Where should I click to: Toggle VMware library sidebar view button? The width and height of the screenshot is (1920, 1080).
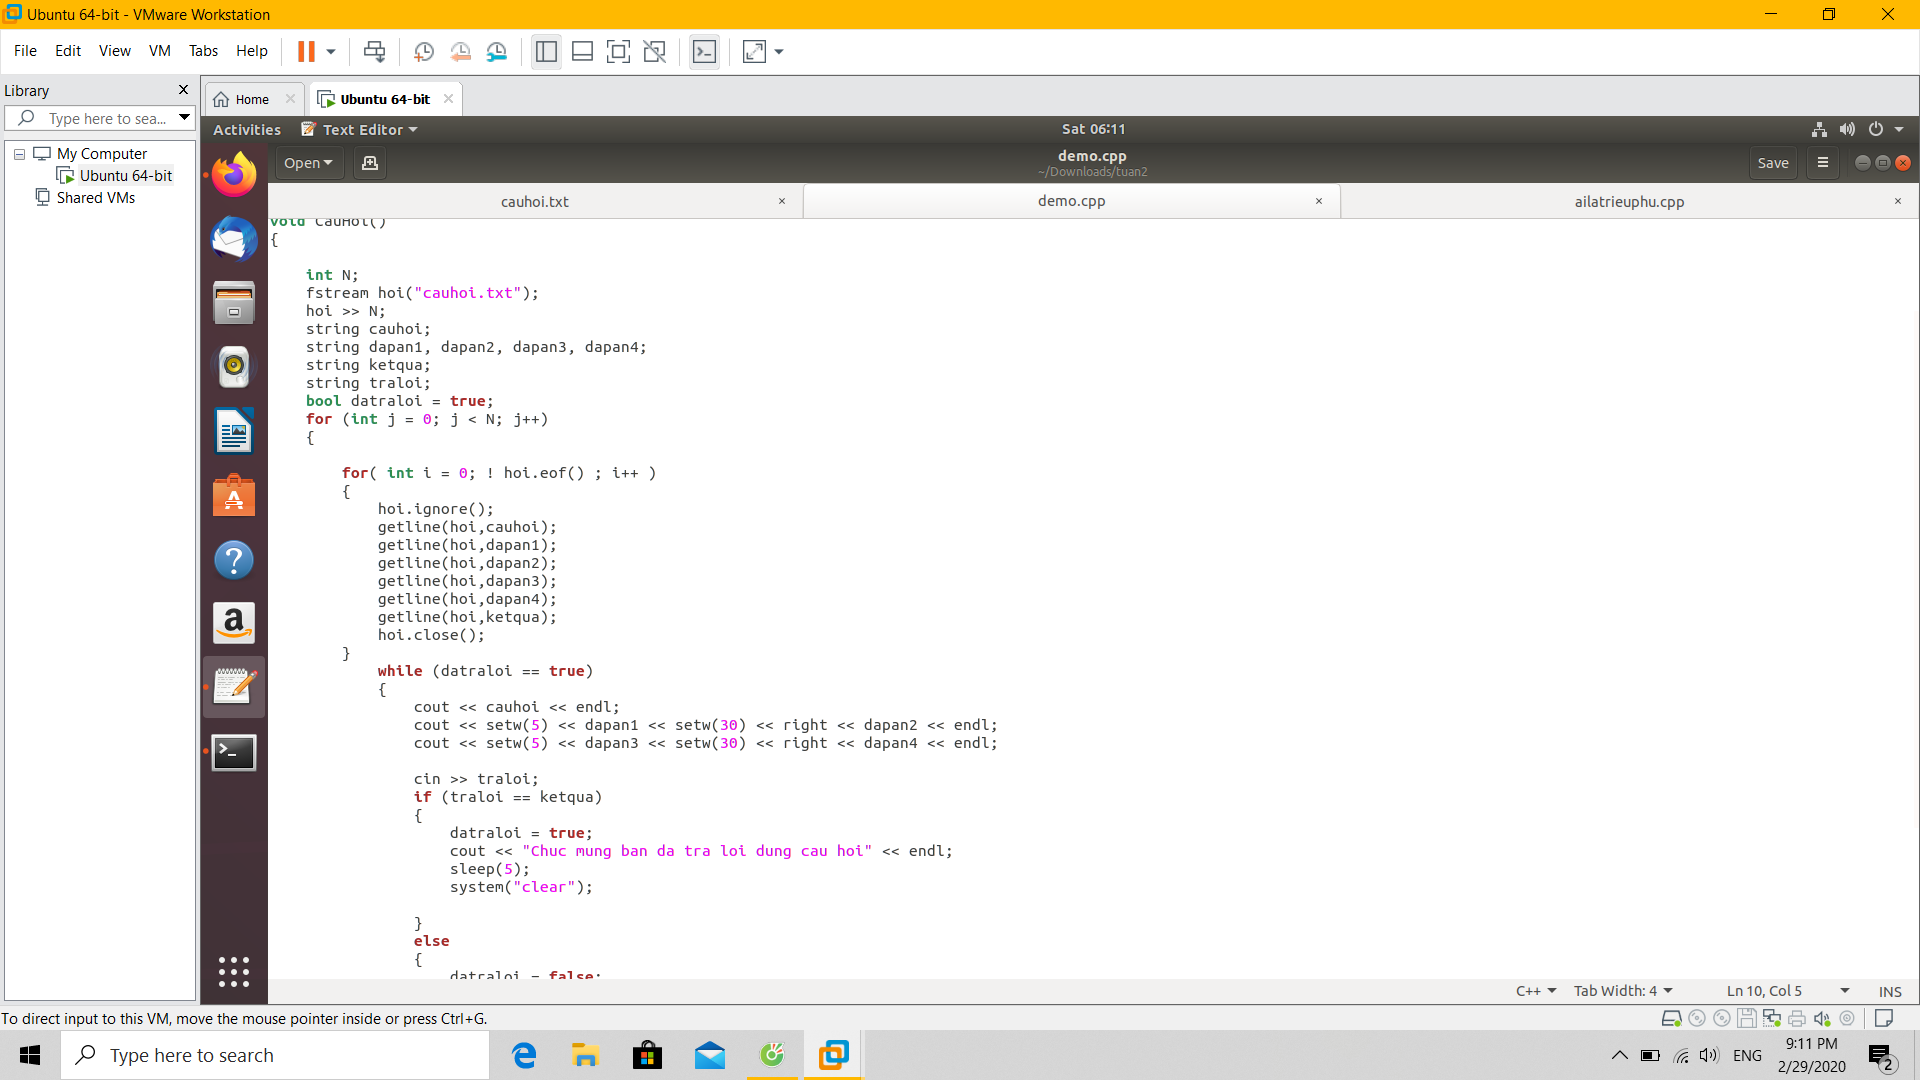(546, 51)
